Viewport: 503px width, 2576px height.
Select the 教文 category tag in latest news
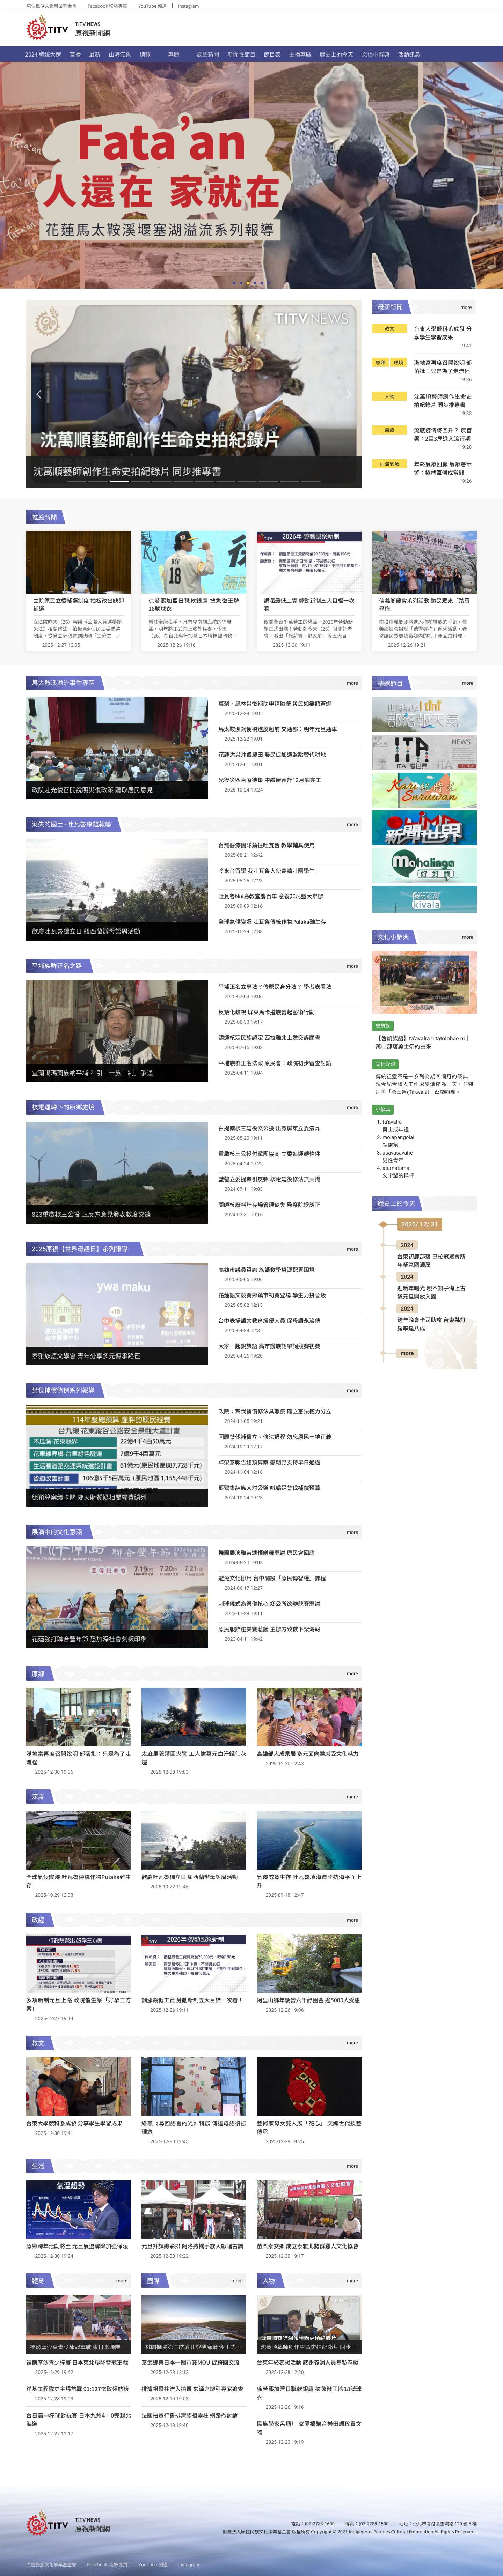pyautogui.click(x=389, y=329)
